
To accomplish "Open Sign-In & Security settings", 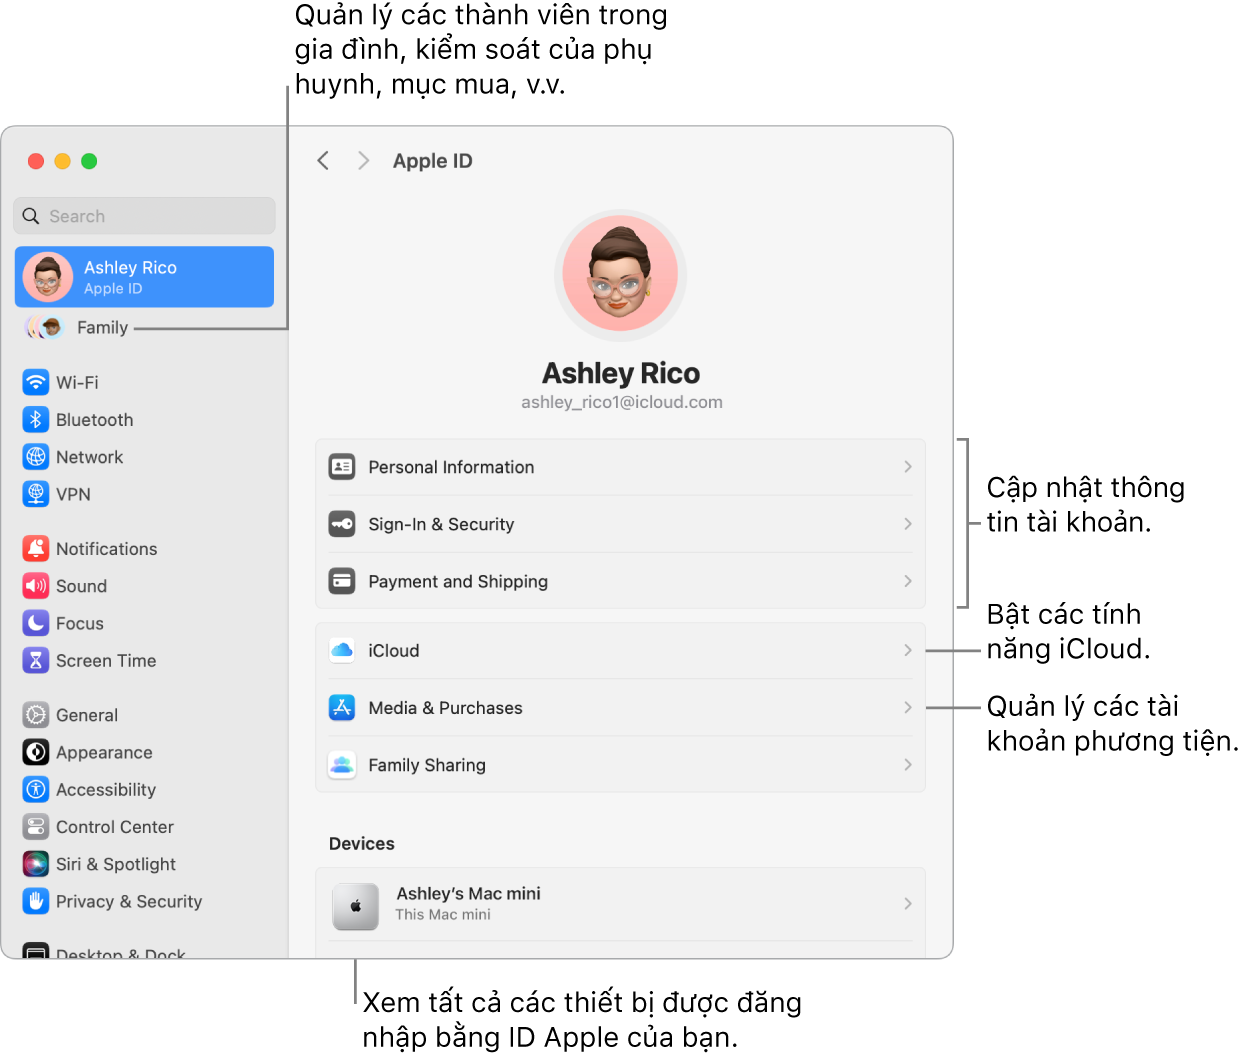I will (x=620, y=524).
